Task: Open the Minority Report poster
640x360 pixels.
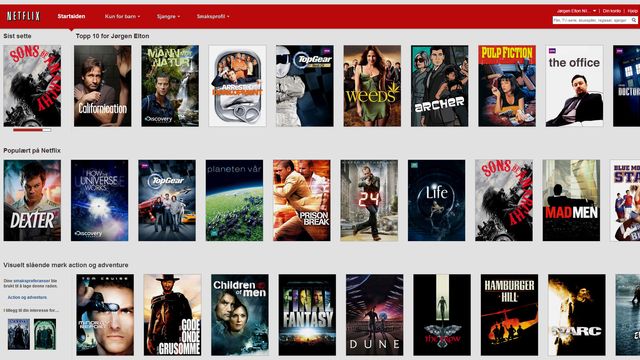Action: click(105, 315)
